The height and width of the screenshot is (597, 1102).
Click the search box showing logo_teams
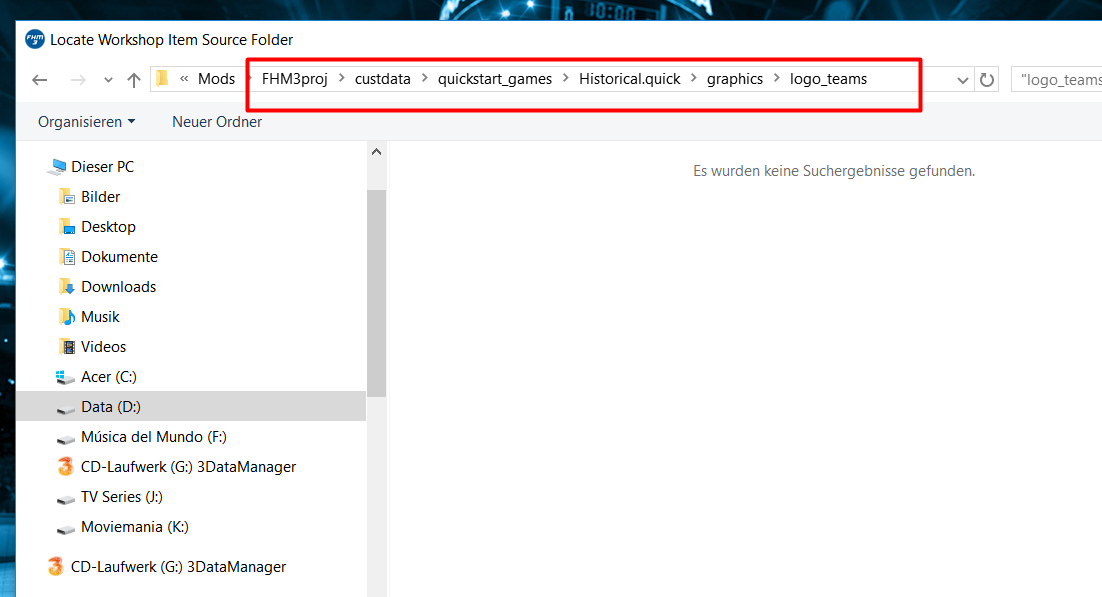click(x=1060, y=80)
